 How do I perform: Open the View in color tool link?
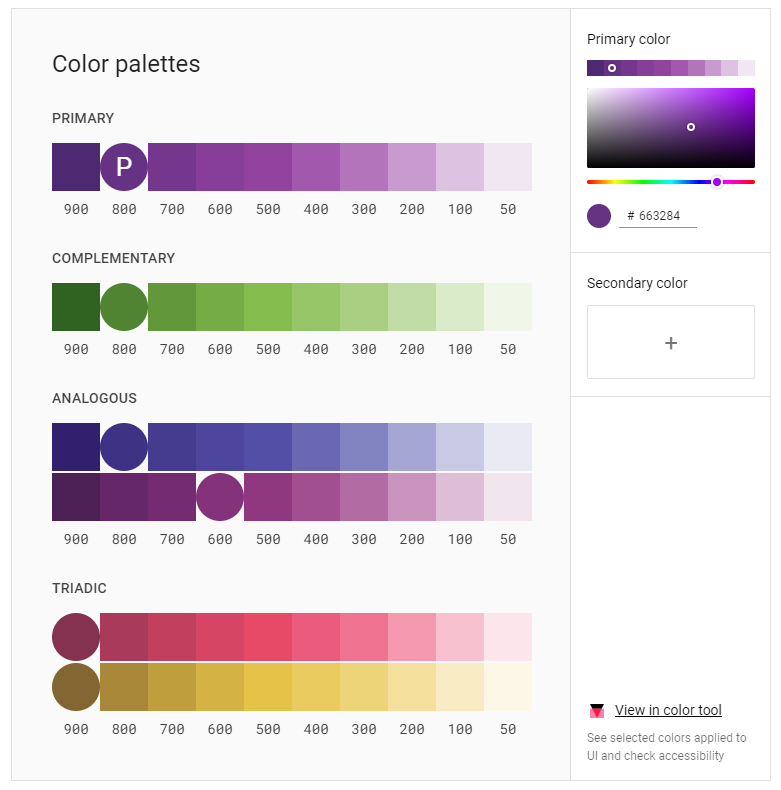pos(668,711)
